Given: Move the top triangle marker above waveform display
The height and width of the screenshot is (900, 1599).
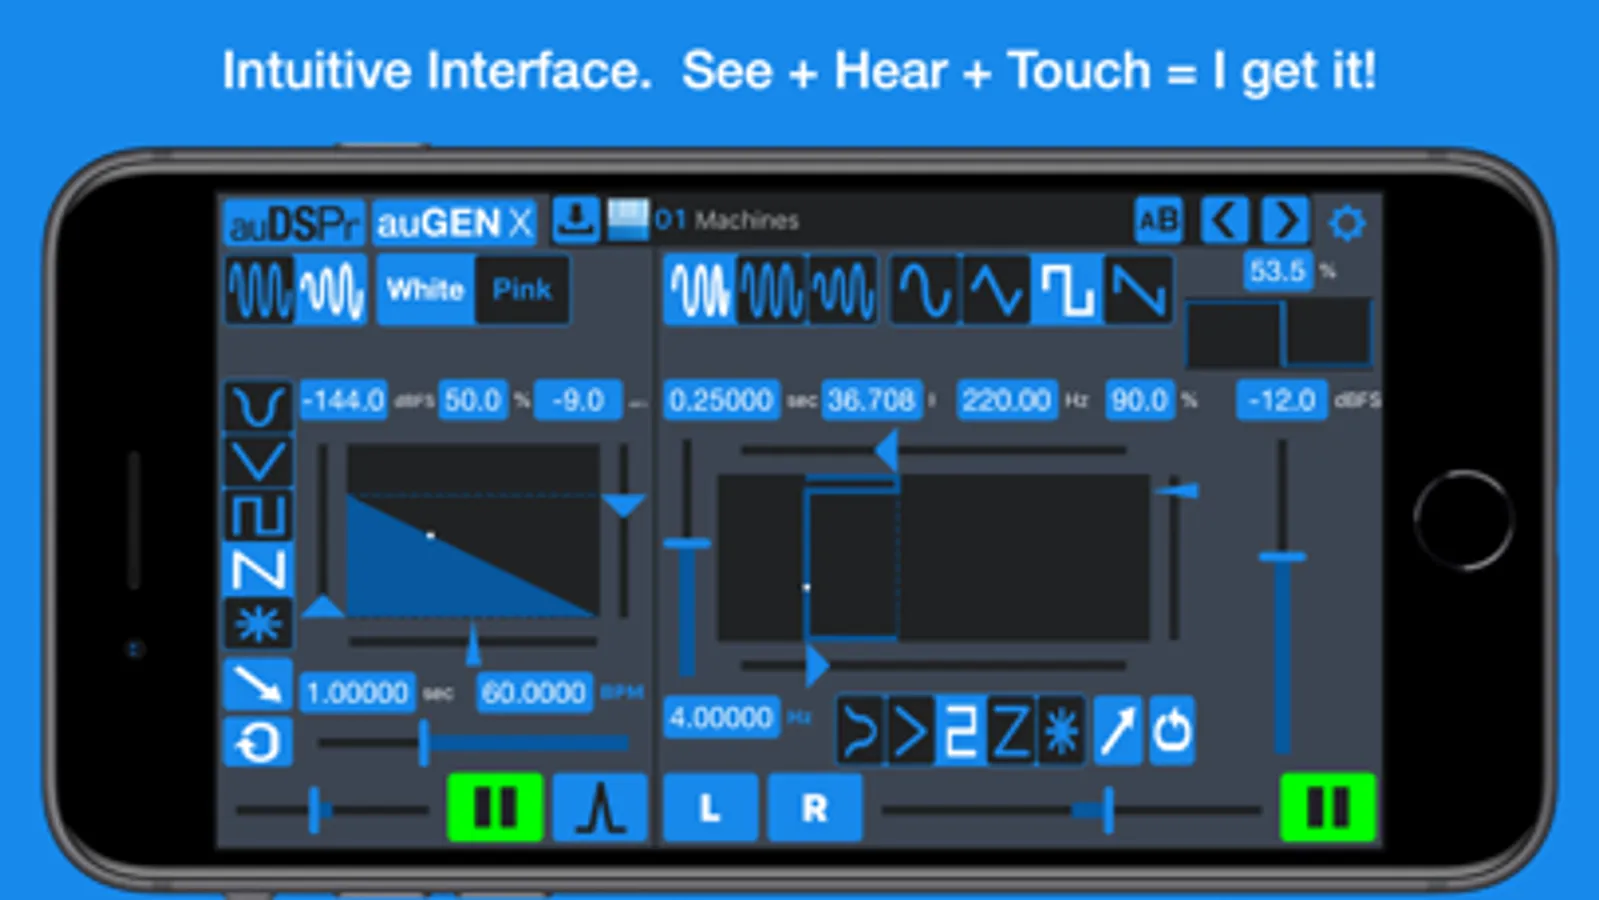Looking at the screenshot, I should click(x=886, y=450).
